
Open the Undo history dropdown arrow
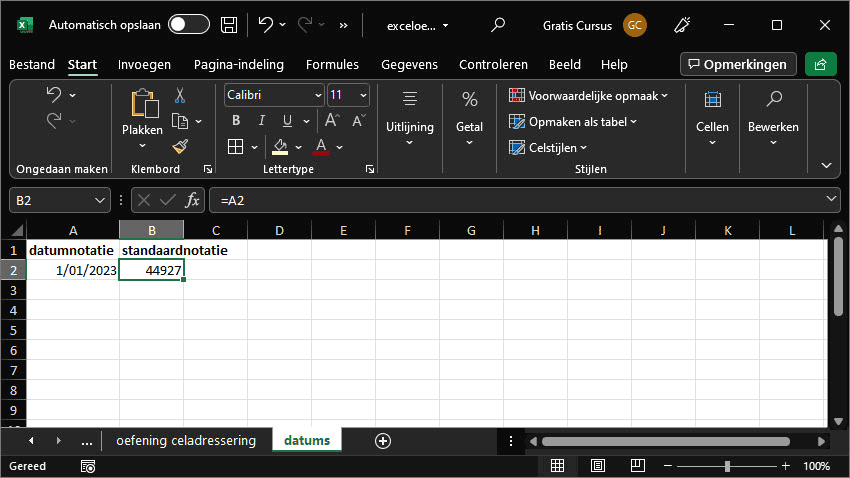point(282,25)
